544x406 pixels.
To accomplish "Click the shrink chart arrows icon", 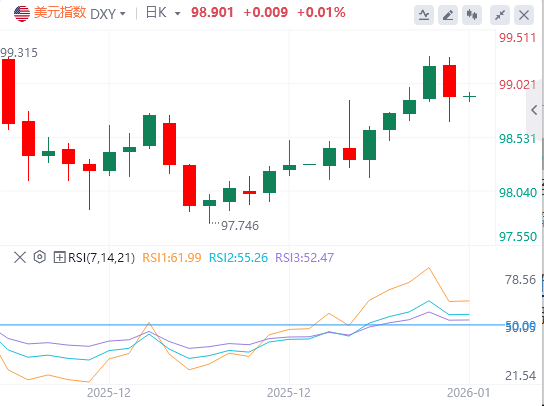I will 500,15.
